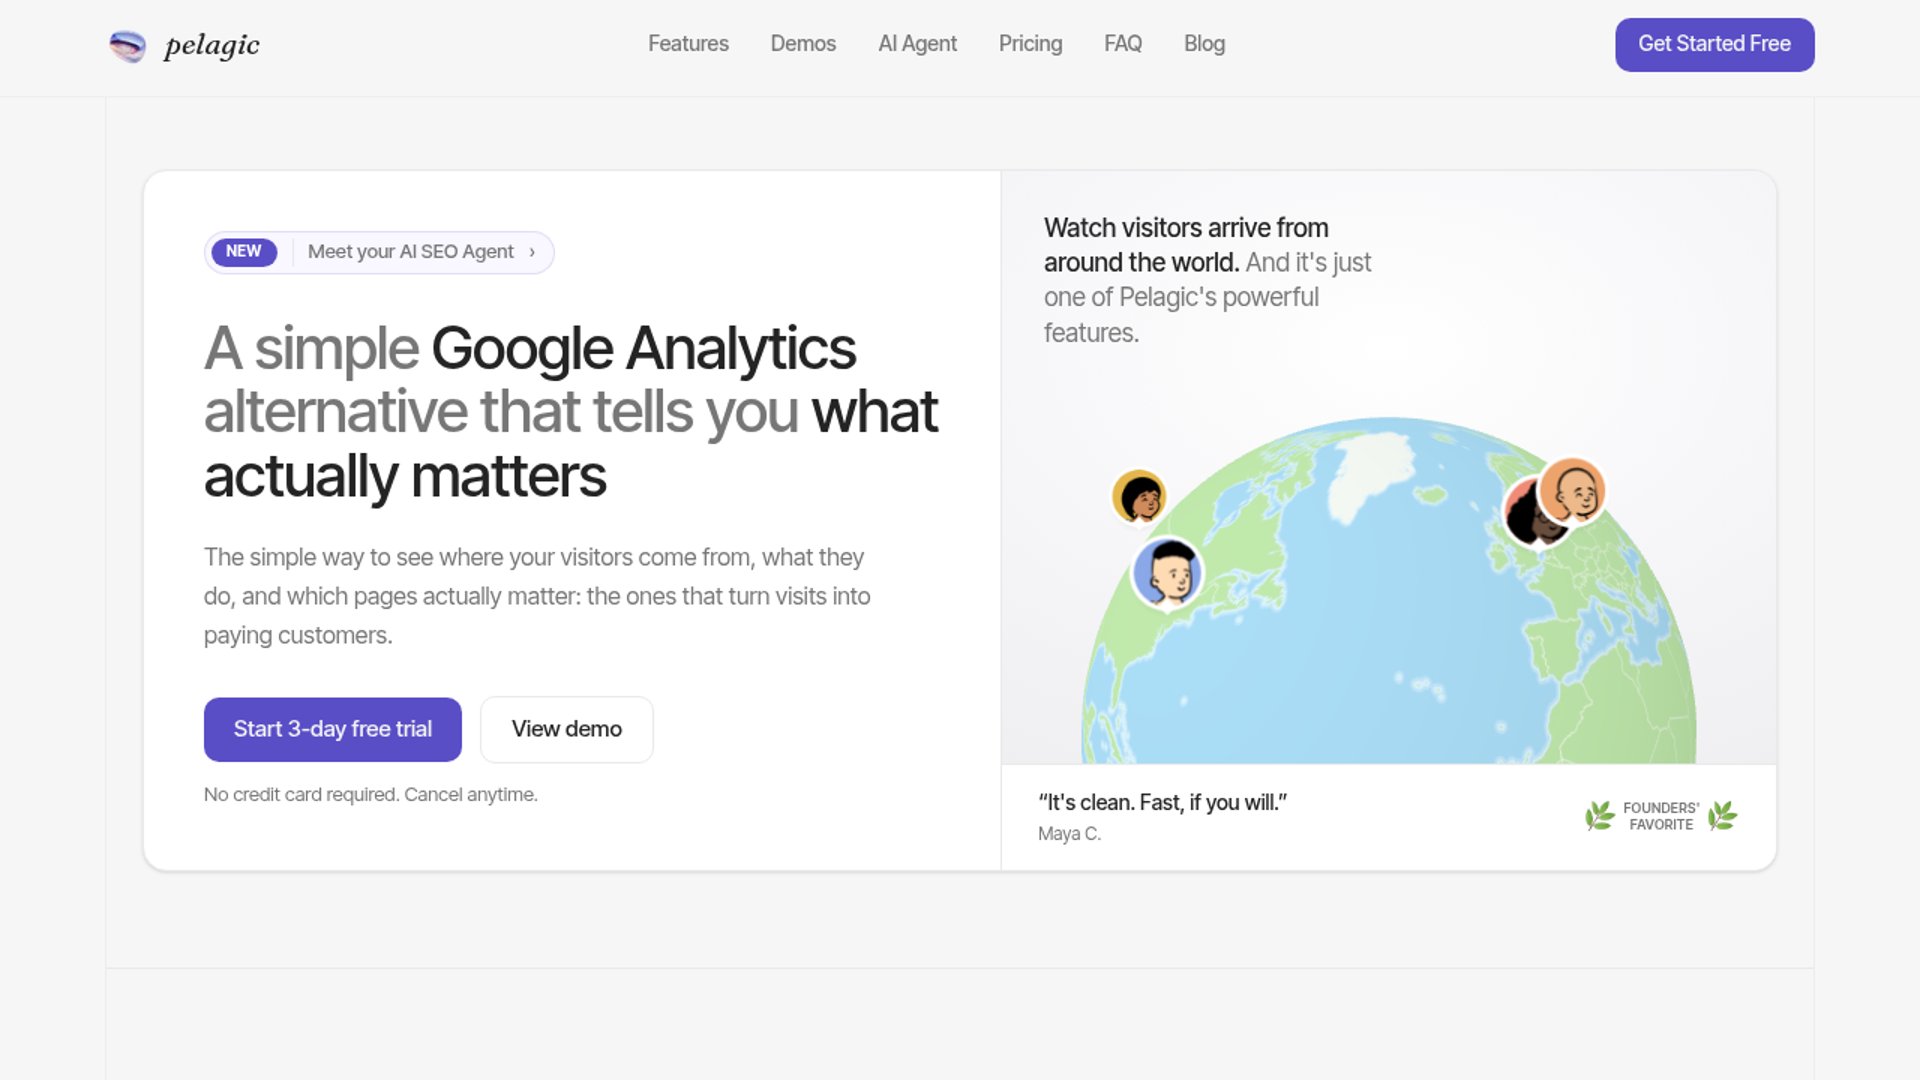Open the FAQ nav link
This screenshot has height=1080, width=1920.
[x=1122, y=44]
